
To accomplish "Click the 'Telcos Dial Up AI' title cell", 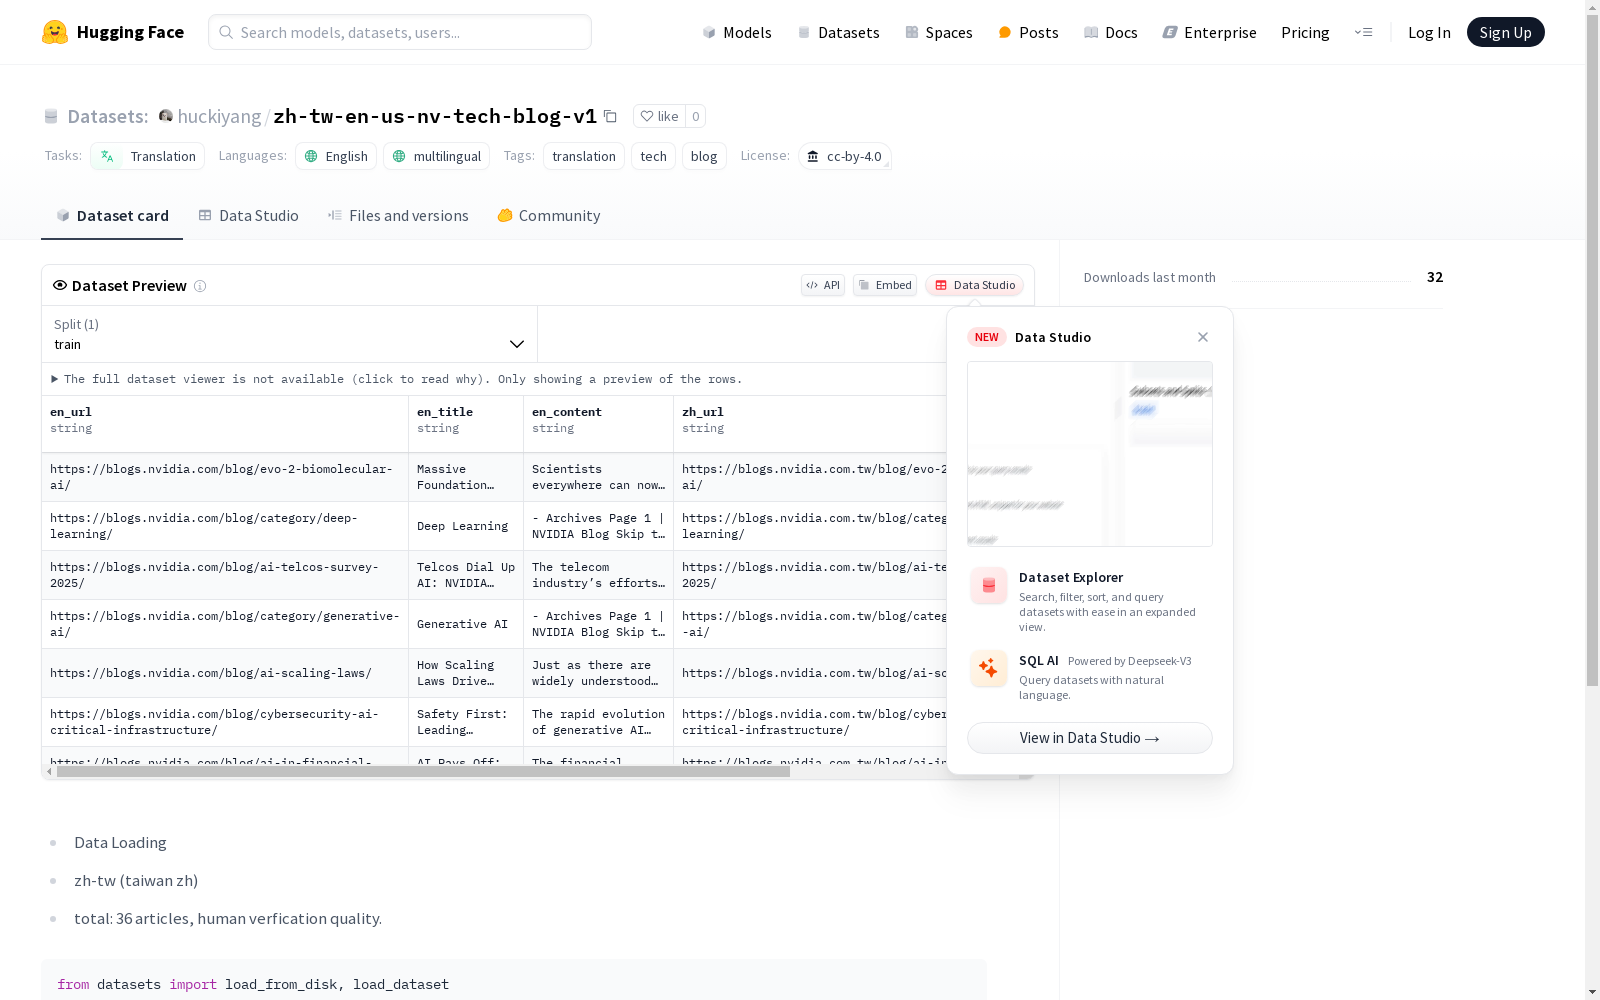I will (466, 575).
